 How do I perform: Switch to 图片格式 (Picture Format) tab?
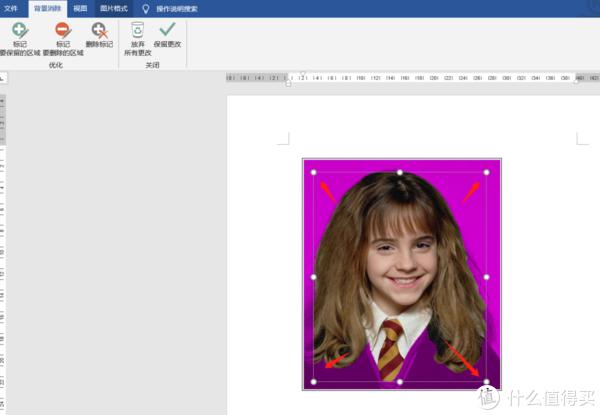pos(114,8)
